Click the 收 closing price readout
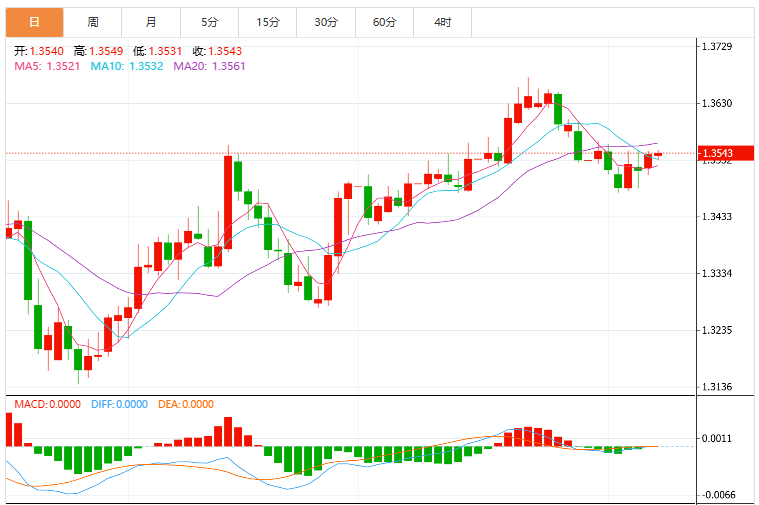Image resolution: width=759 pixels, height=505 pixels. tap(217, 51)
